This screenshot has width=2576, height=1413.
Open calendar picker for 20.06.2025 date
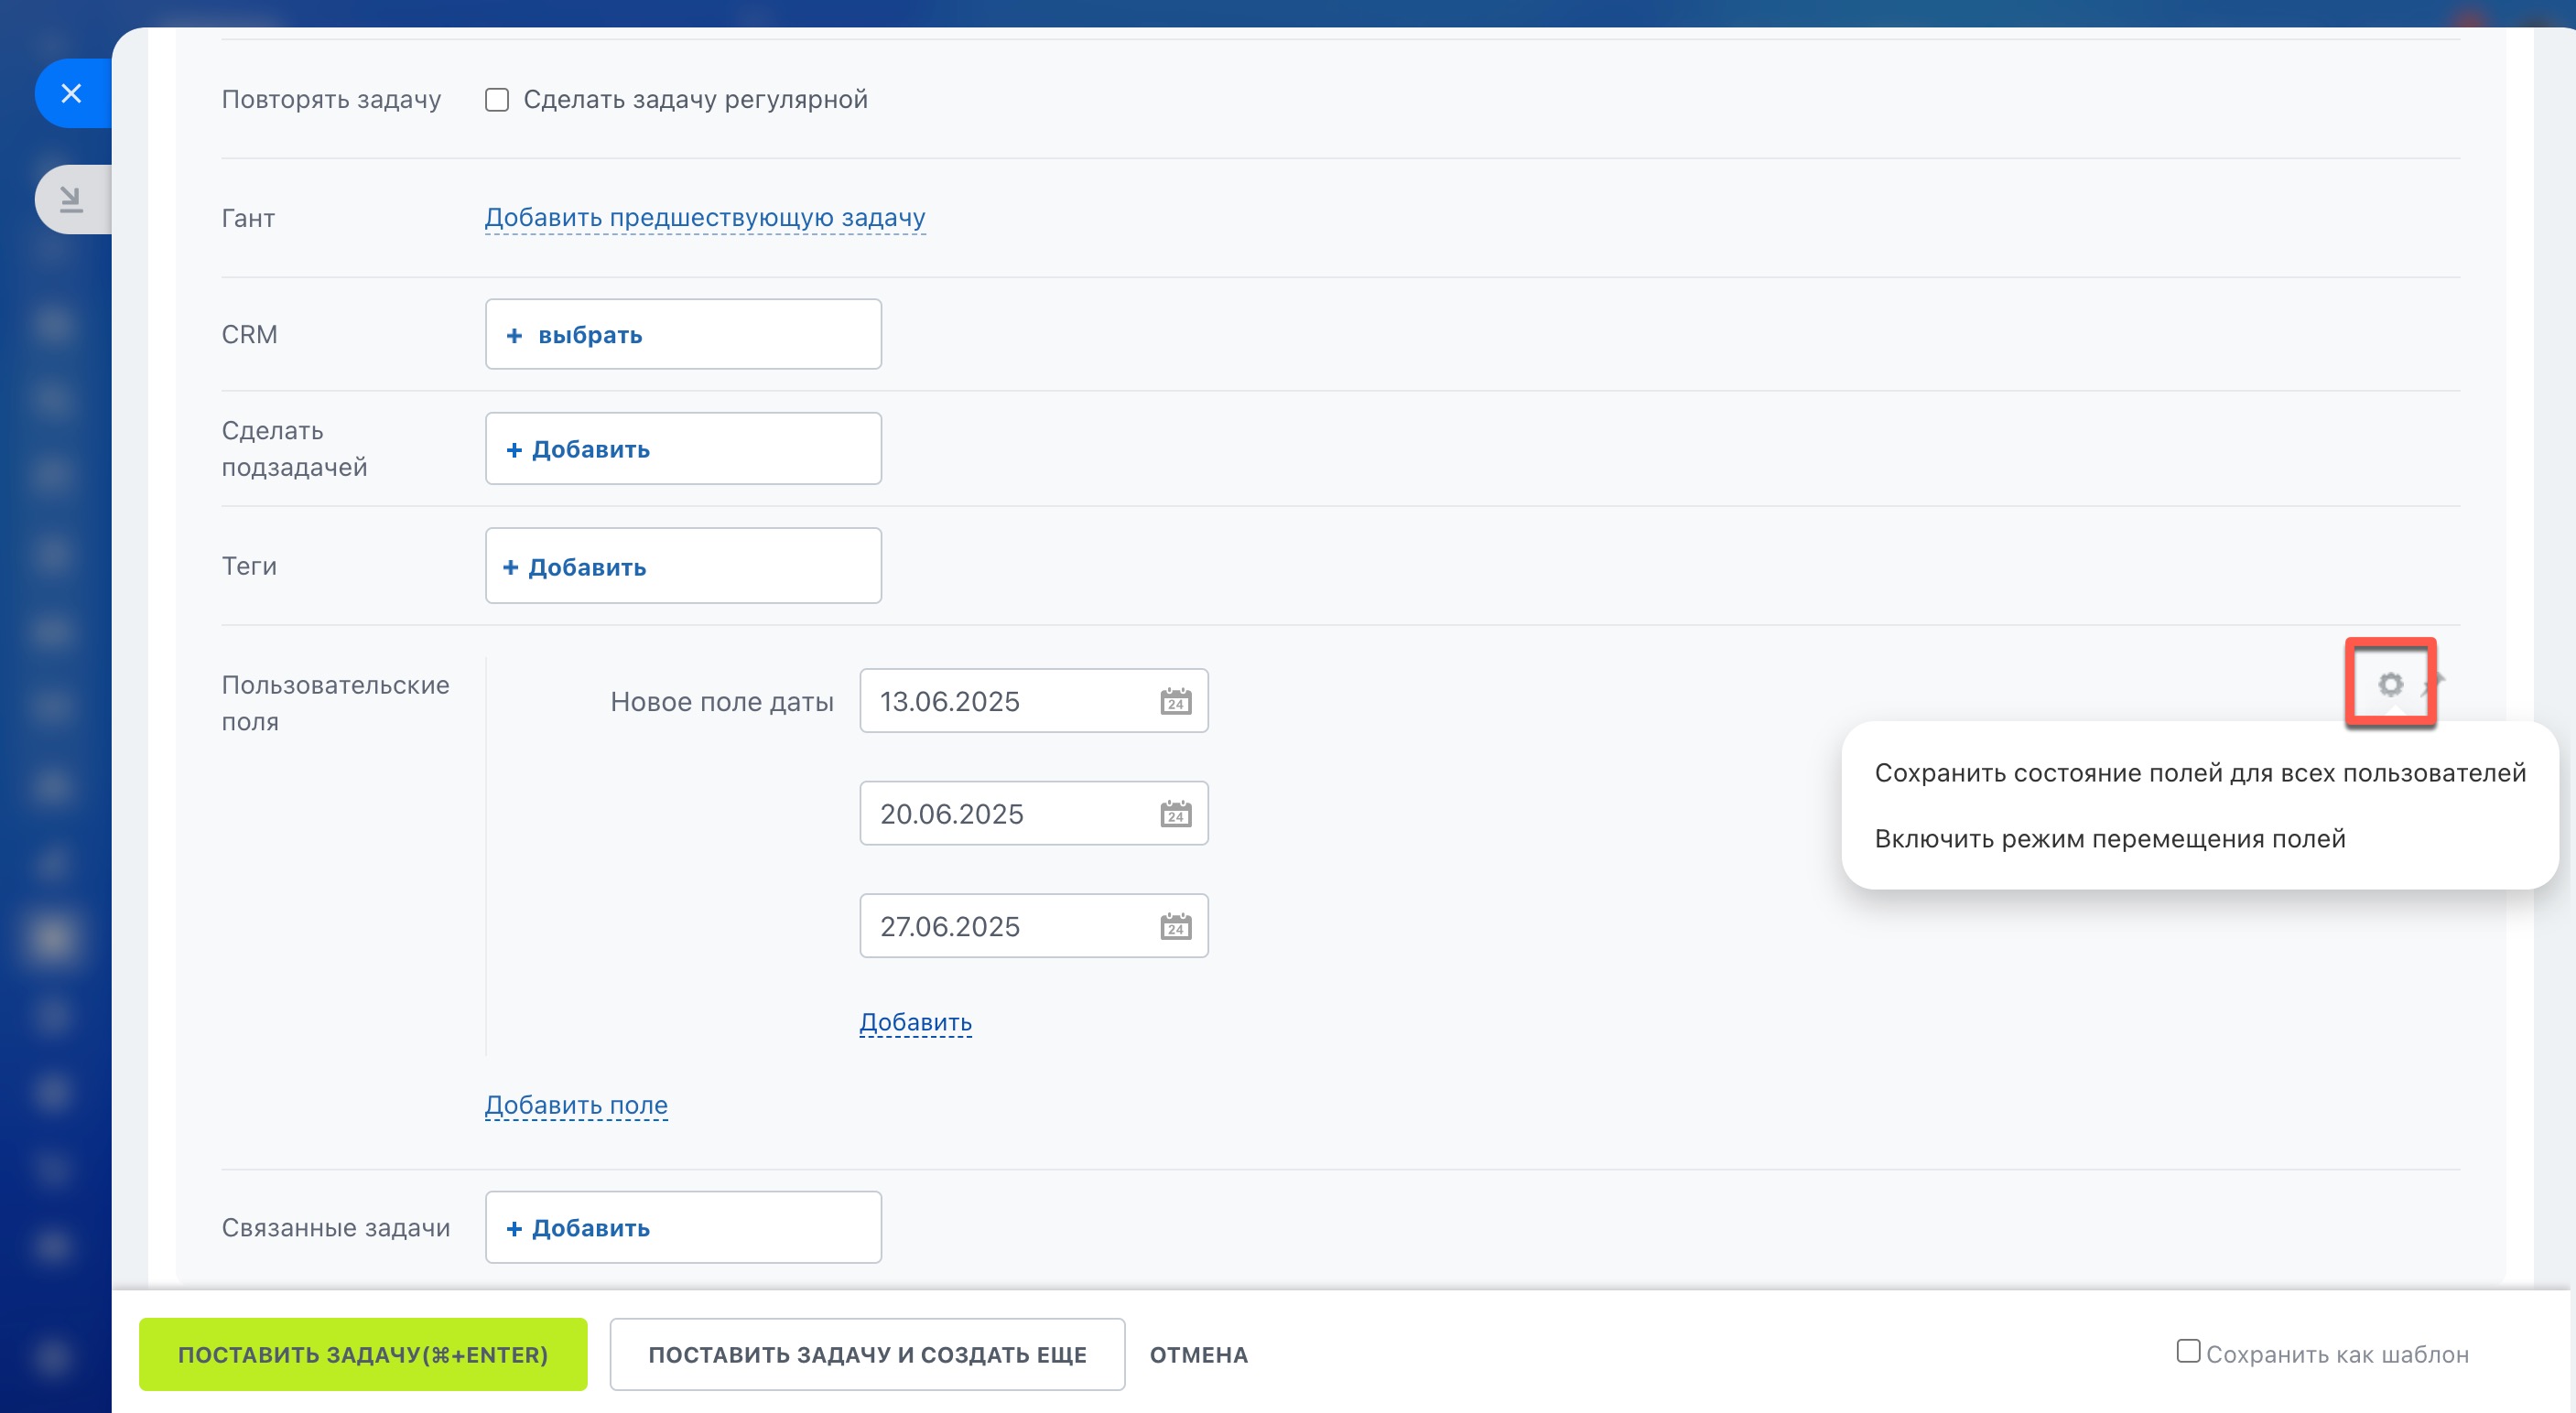point(1175,813)
